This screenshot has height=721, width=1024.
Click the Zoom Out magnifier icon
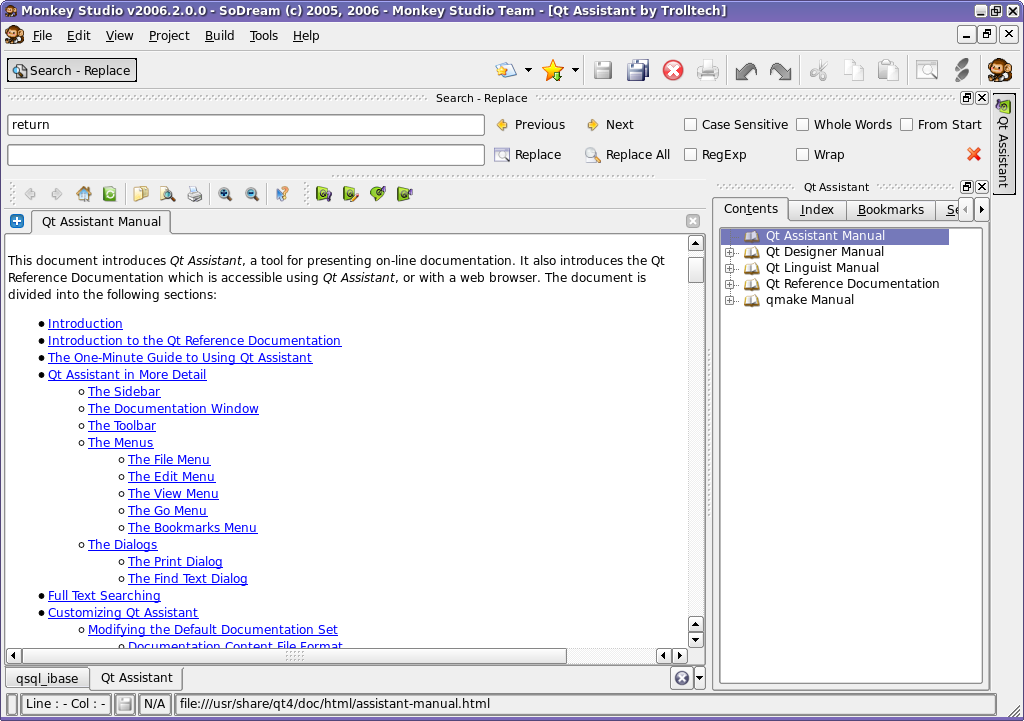click(x=251, y=194)
